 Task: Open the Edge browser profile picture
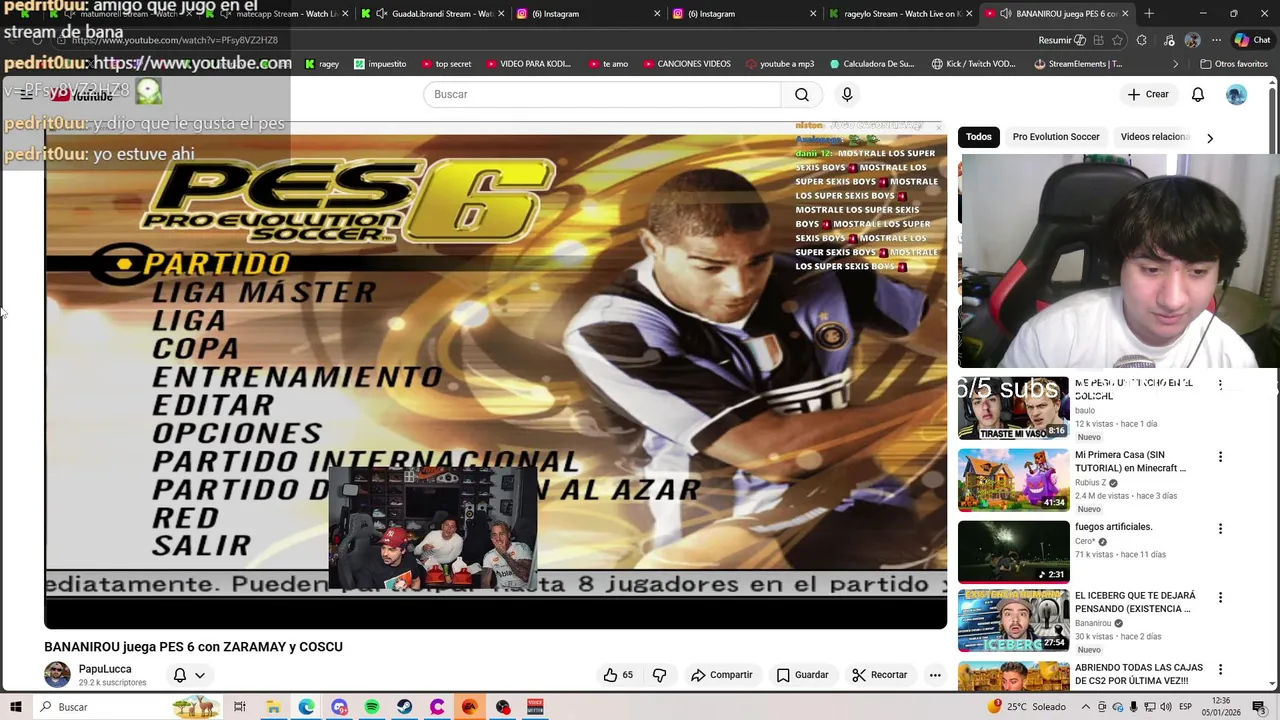[x=1192, y=40]
